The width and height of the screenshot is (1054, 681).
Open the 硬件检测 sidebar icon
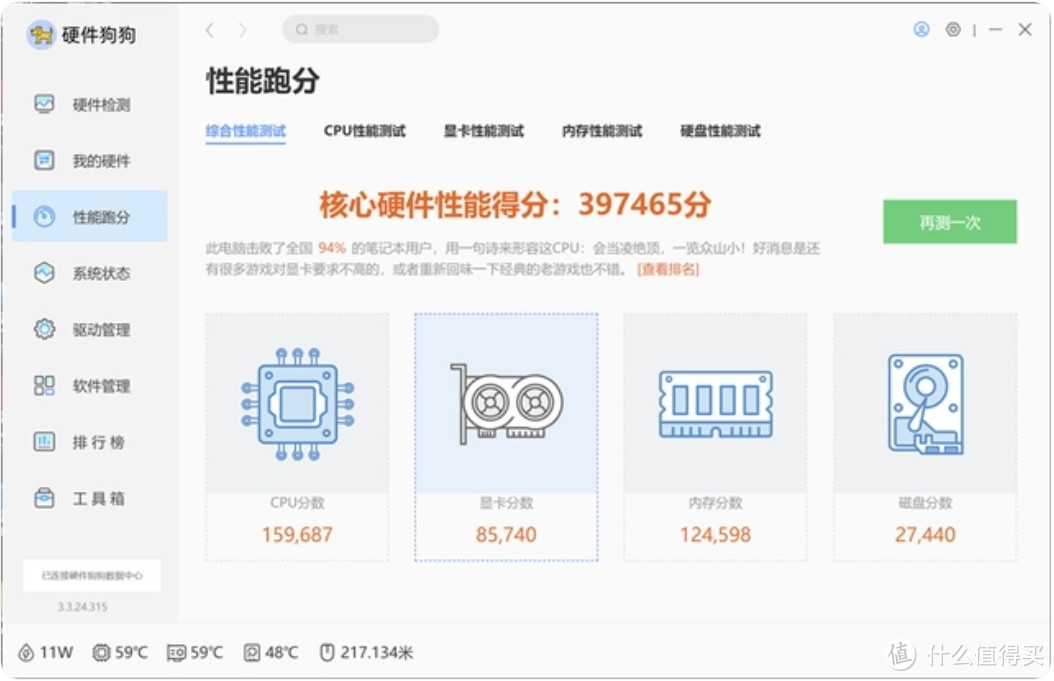click(x=44, y=104)
